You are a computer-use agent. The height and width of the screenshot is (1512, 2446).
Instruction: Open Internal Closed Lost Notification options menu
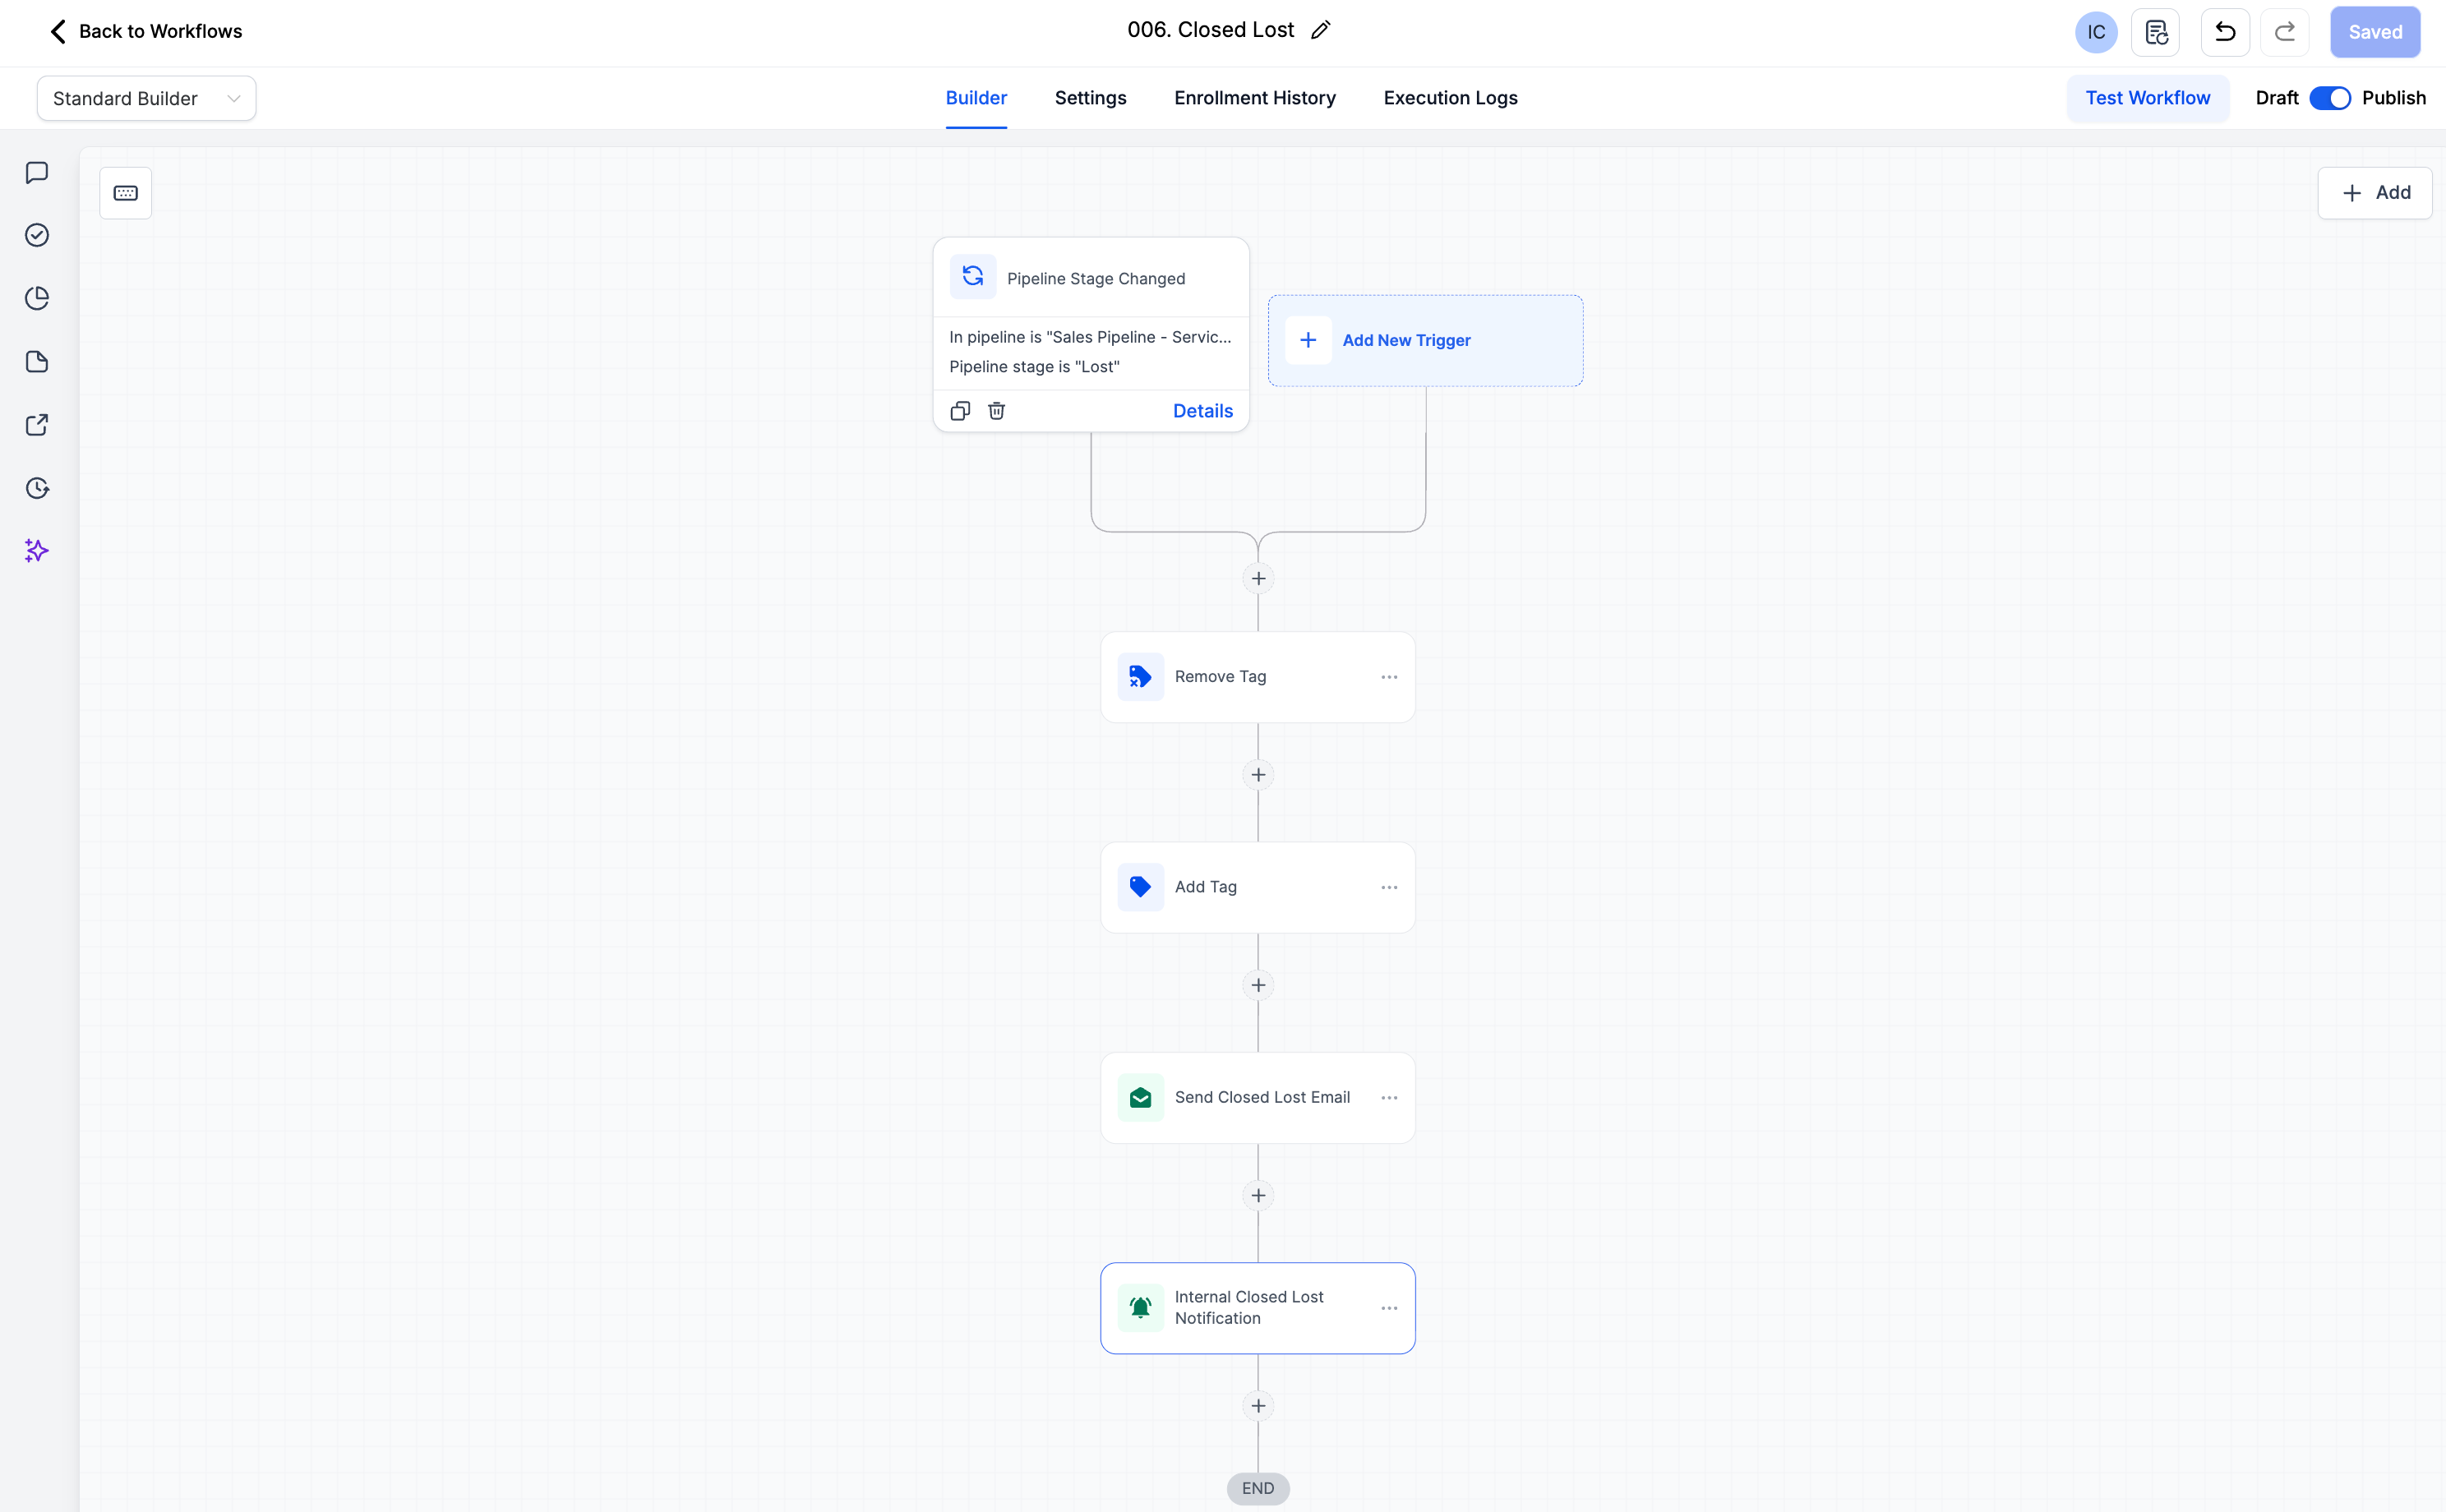point(1389,1308)
